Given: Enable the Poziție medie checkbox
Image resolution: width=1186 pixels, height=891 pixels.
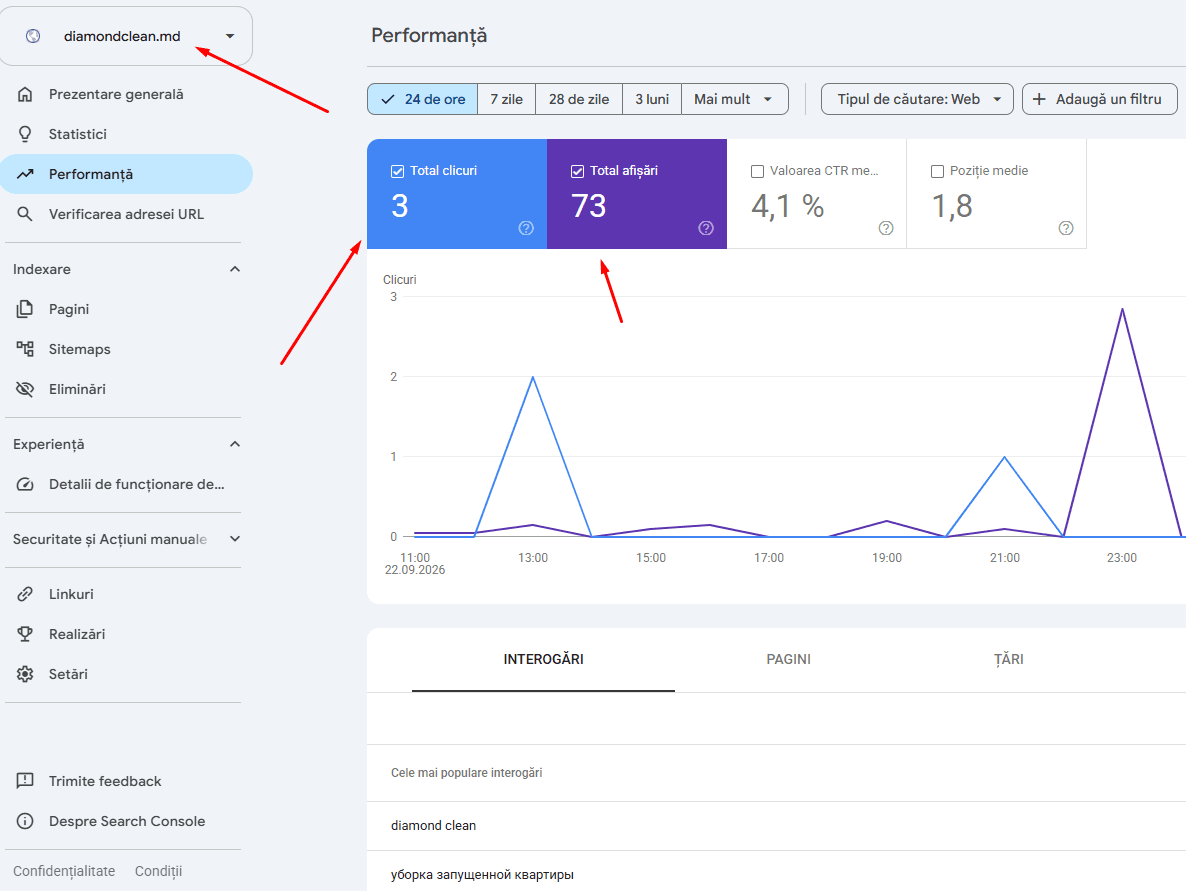Looking at the screenshot, I should (937, 172).
